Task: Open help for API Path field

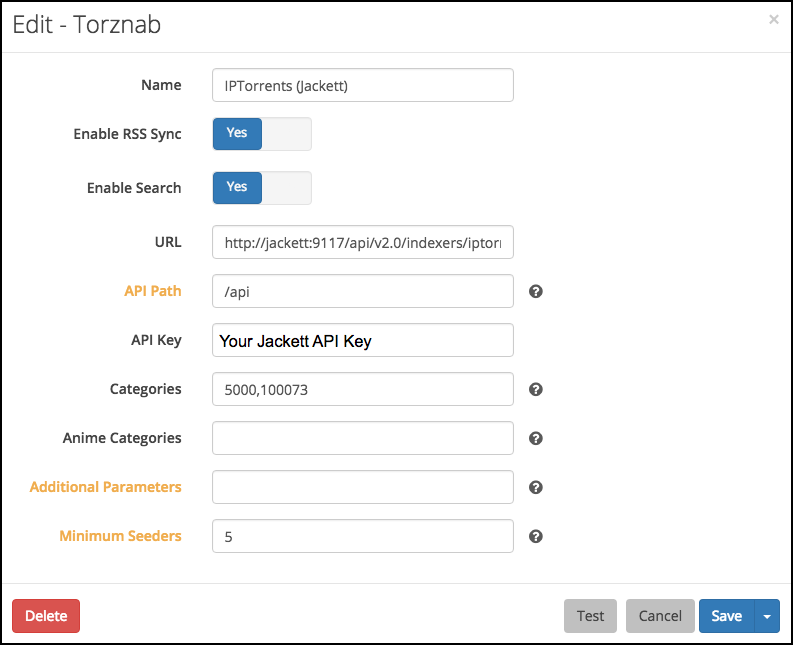Action: pyautogui.click(x=536, y=291)
